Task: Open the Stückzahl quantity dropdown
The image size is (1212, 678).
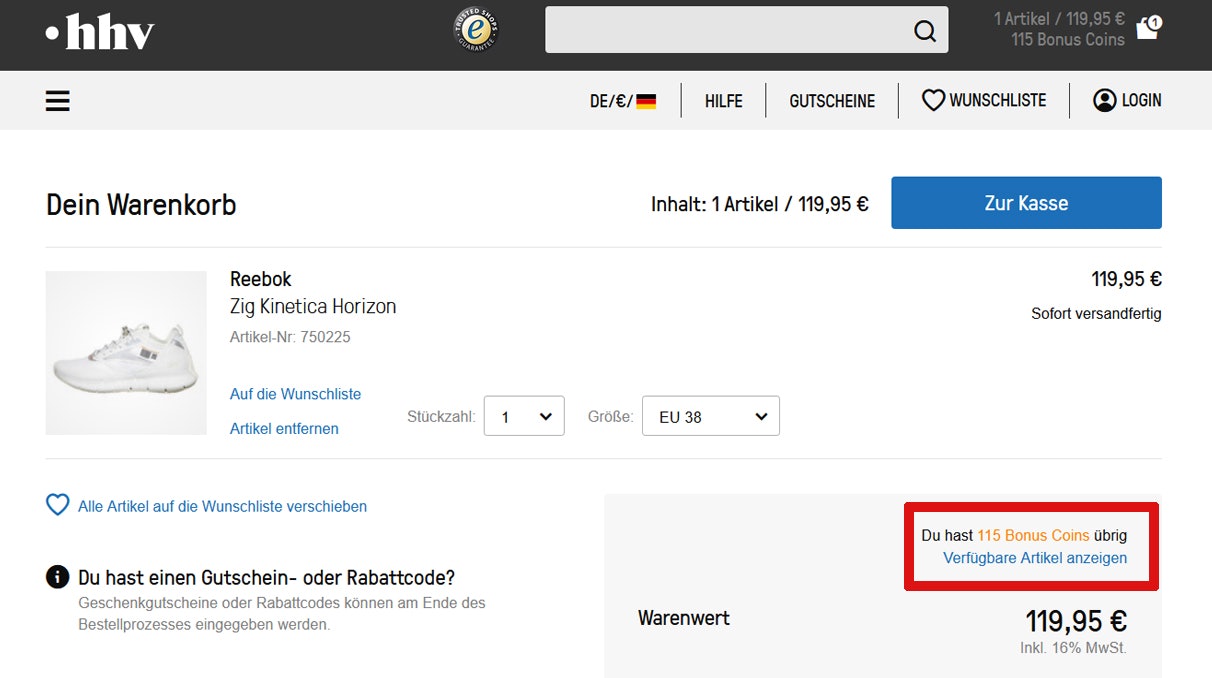Action: click(x=524, y=416)
